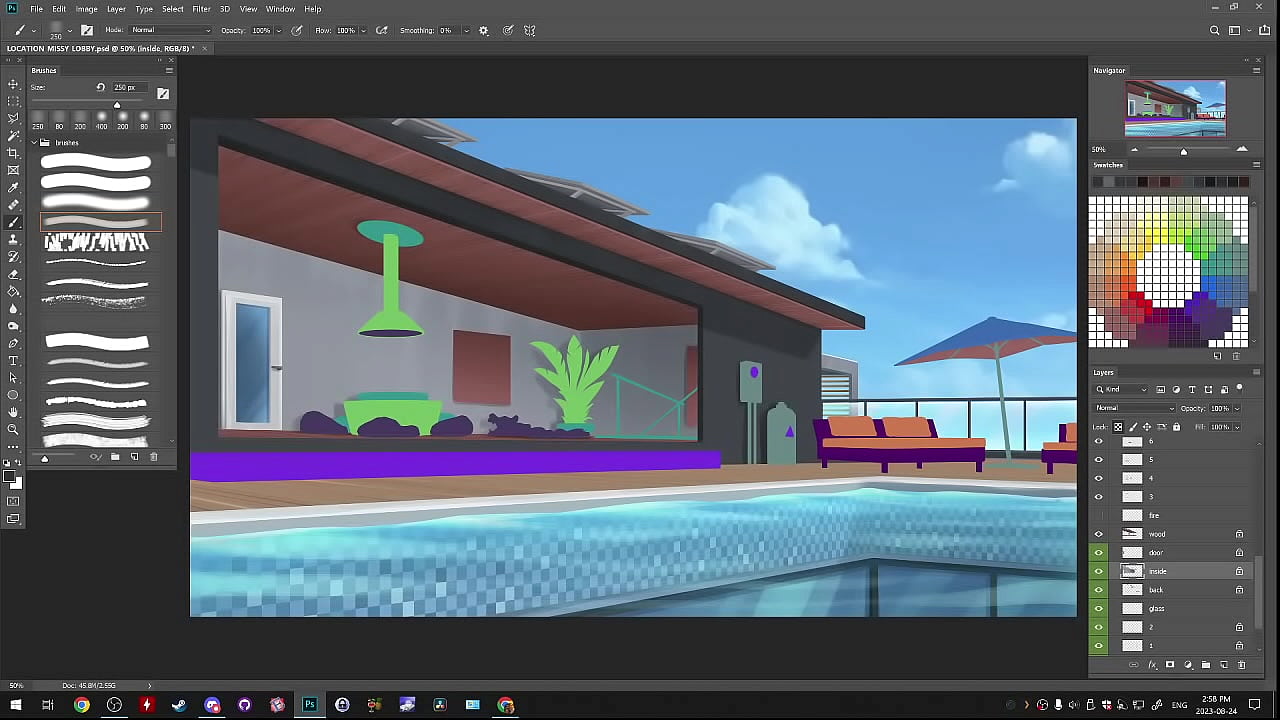Select the Crop tool
Screen dimensions: 1280x720
coord(13,153)
